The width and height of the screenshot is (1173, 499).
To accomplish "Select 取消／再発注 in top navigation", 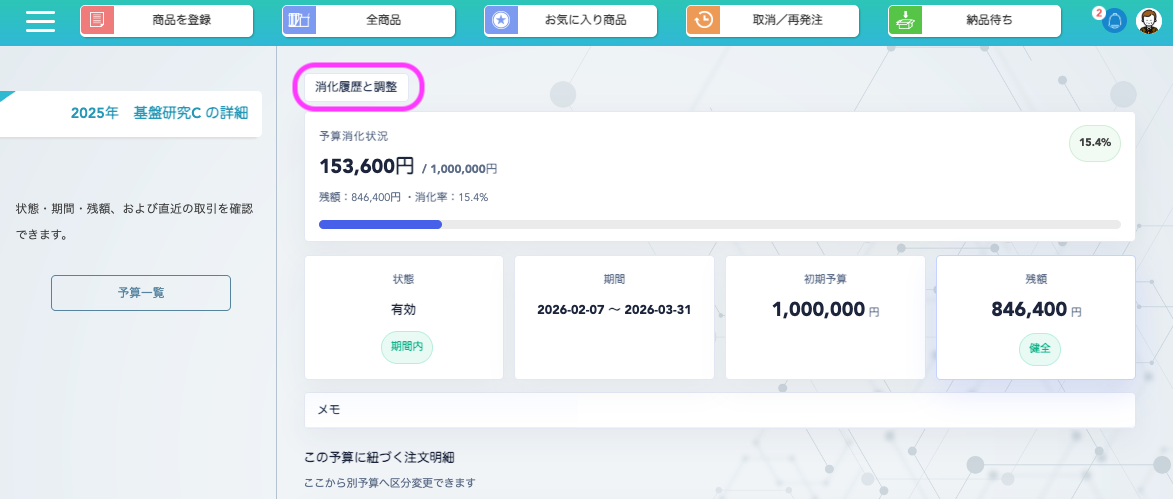I will point(787,21).
